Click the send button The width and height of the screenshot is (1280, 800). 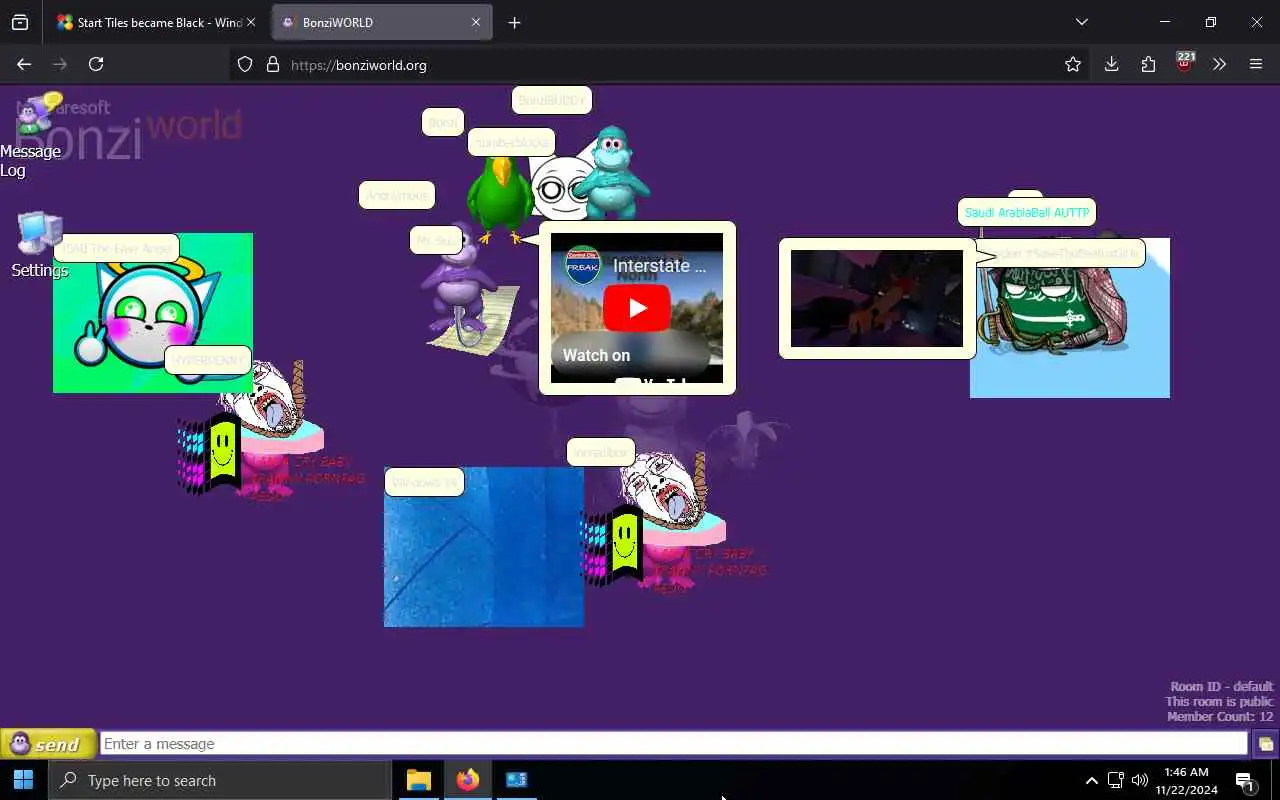(48, 744)
